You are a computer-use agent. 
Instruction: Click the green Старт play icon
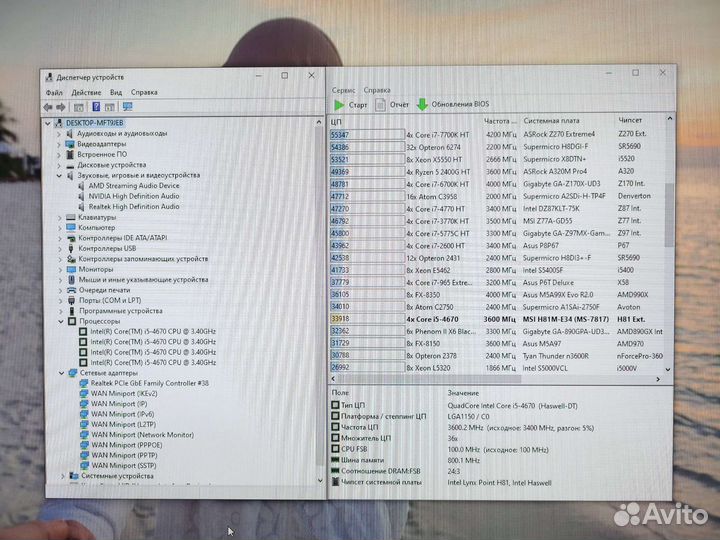tap(339, 105)
